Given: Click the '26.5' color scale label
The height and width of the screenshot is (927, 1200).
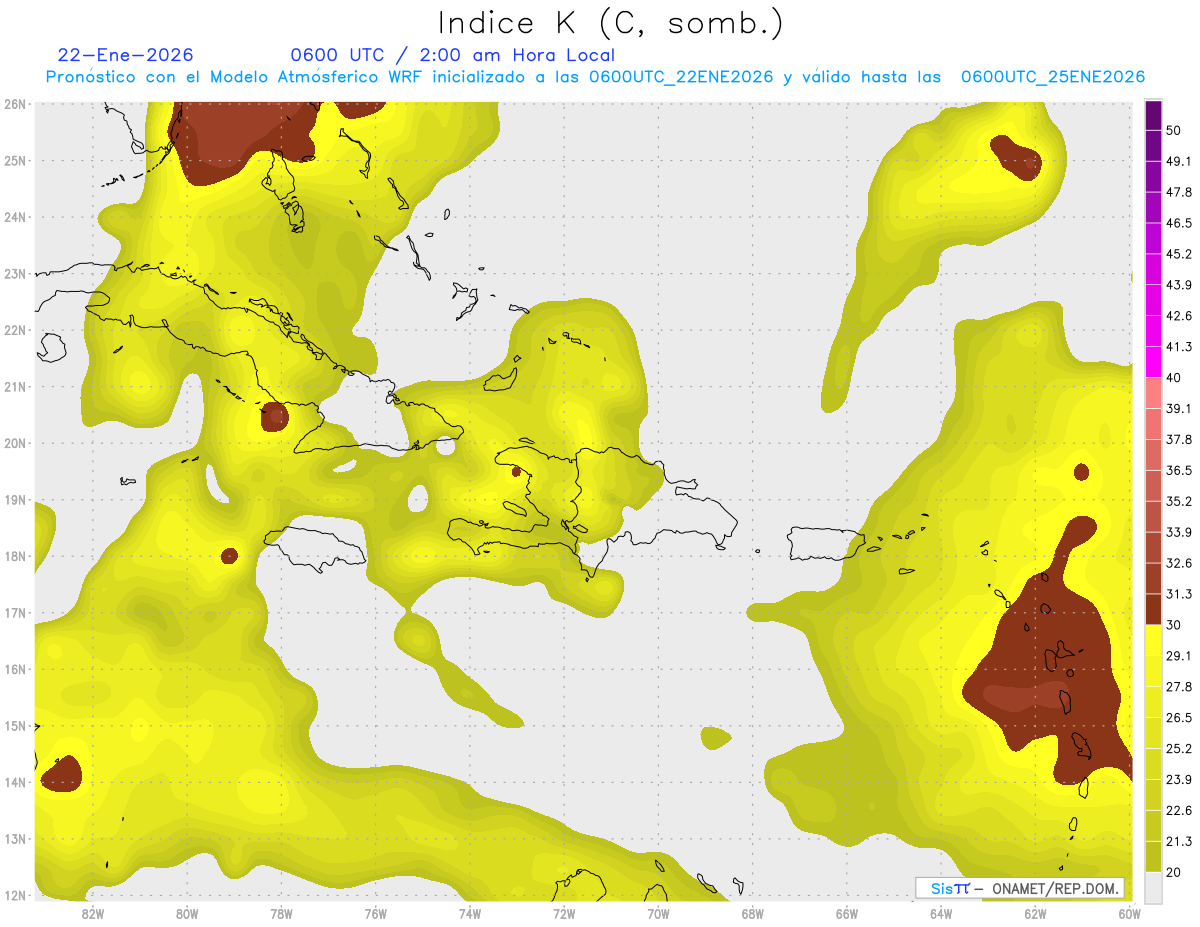Looking at the screenshot, I should (1178, 718).
